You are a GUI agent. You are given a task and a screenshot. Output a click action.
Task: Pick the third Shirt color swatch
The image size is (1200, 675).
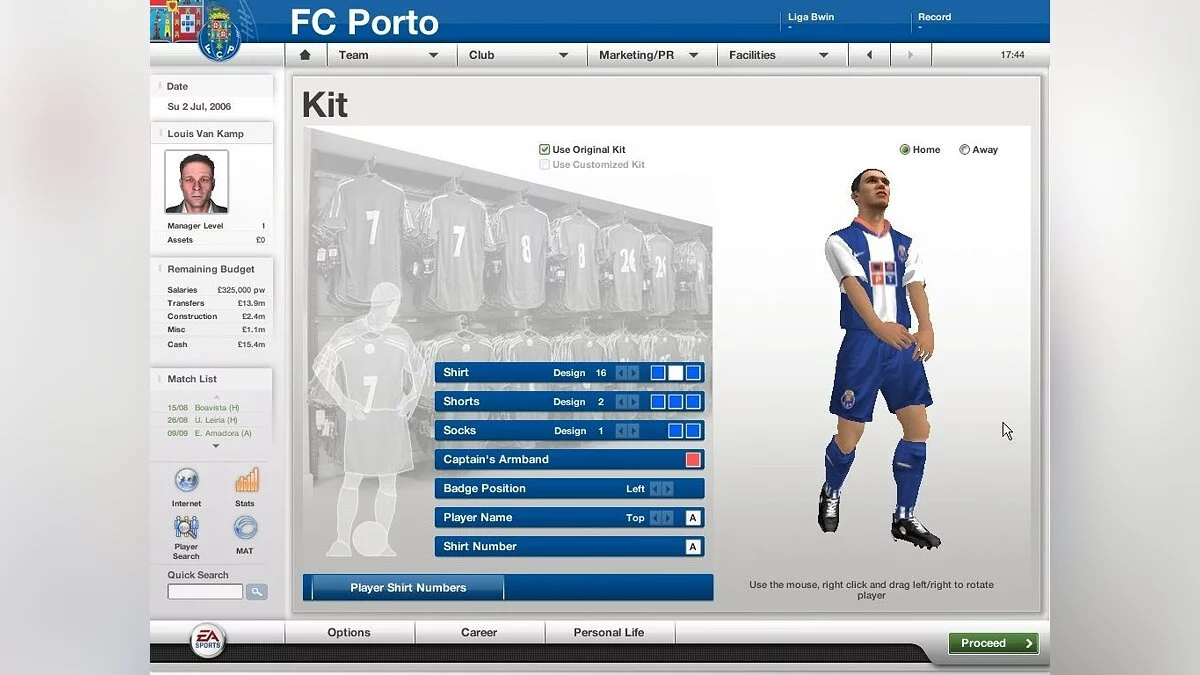click(x=693, y=373)
